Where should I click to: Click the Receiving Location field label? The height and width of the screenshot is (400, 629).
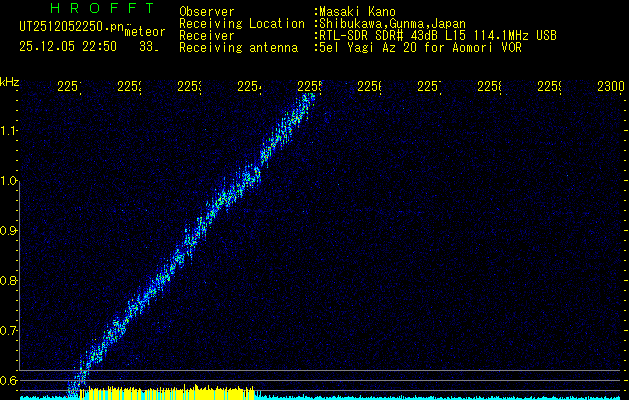click(241, 23)
